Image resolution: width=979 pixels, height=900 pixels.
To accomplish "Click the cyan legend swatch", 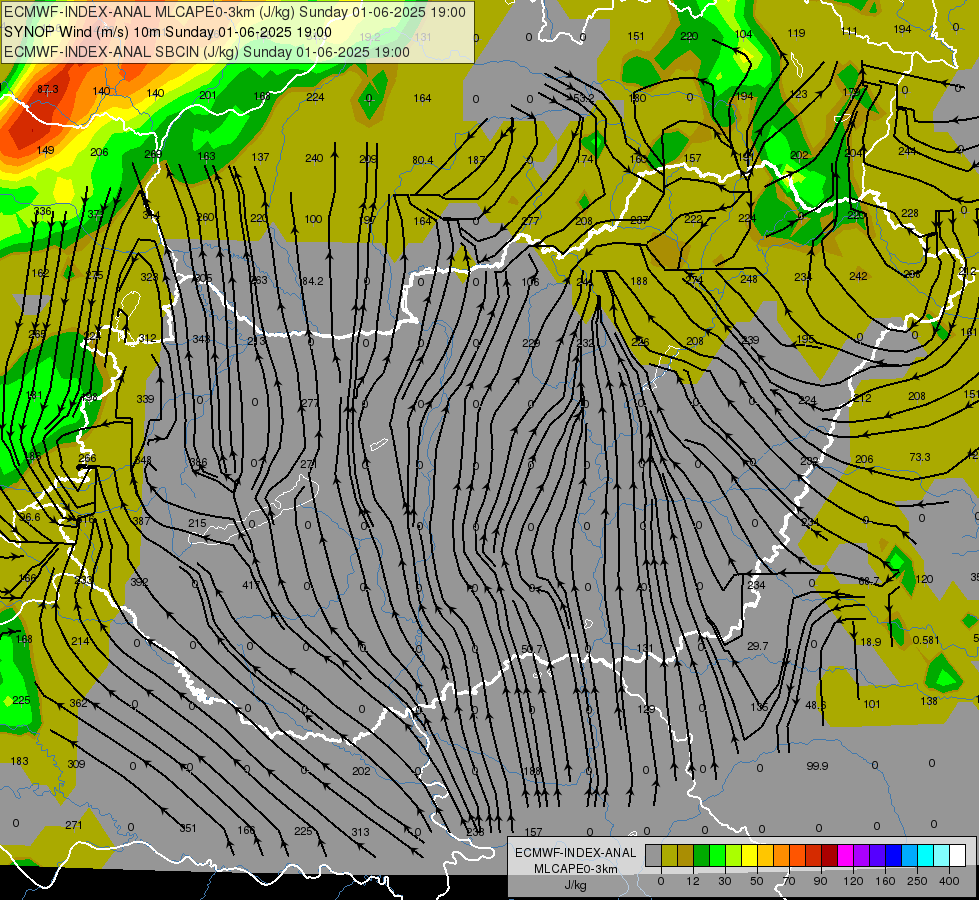I will pyautogui.click(x=925, y=855).
